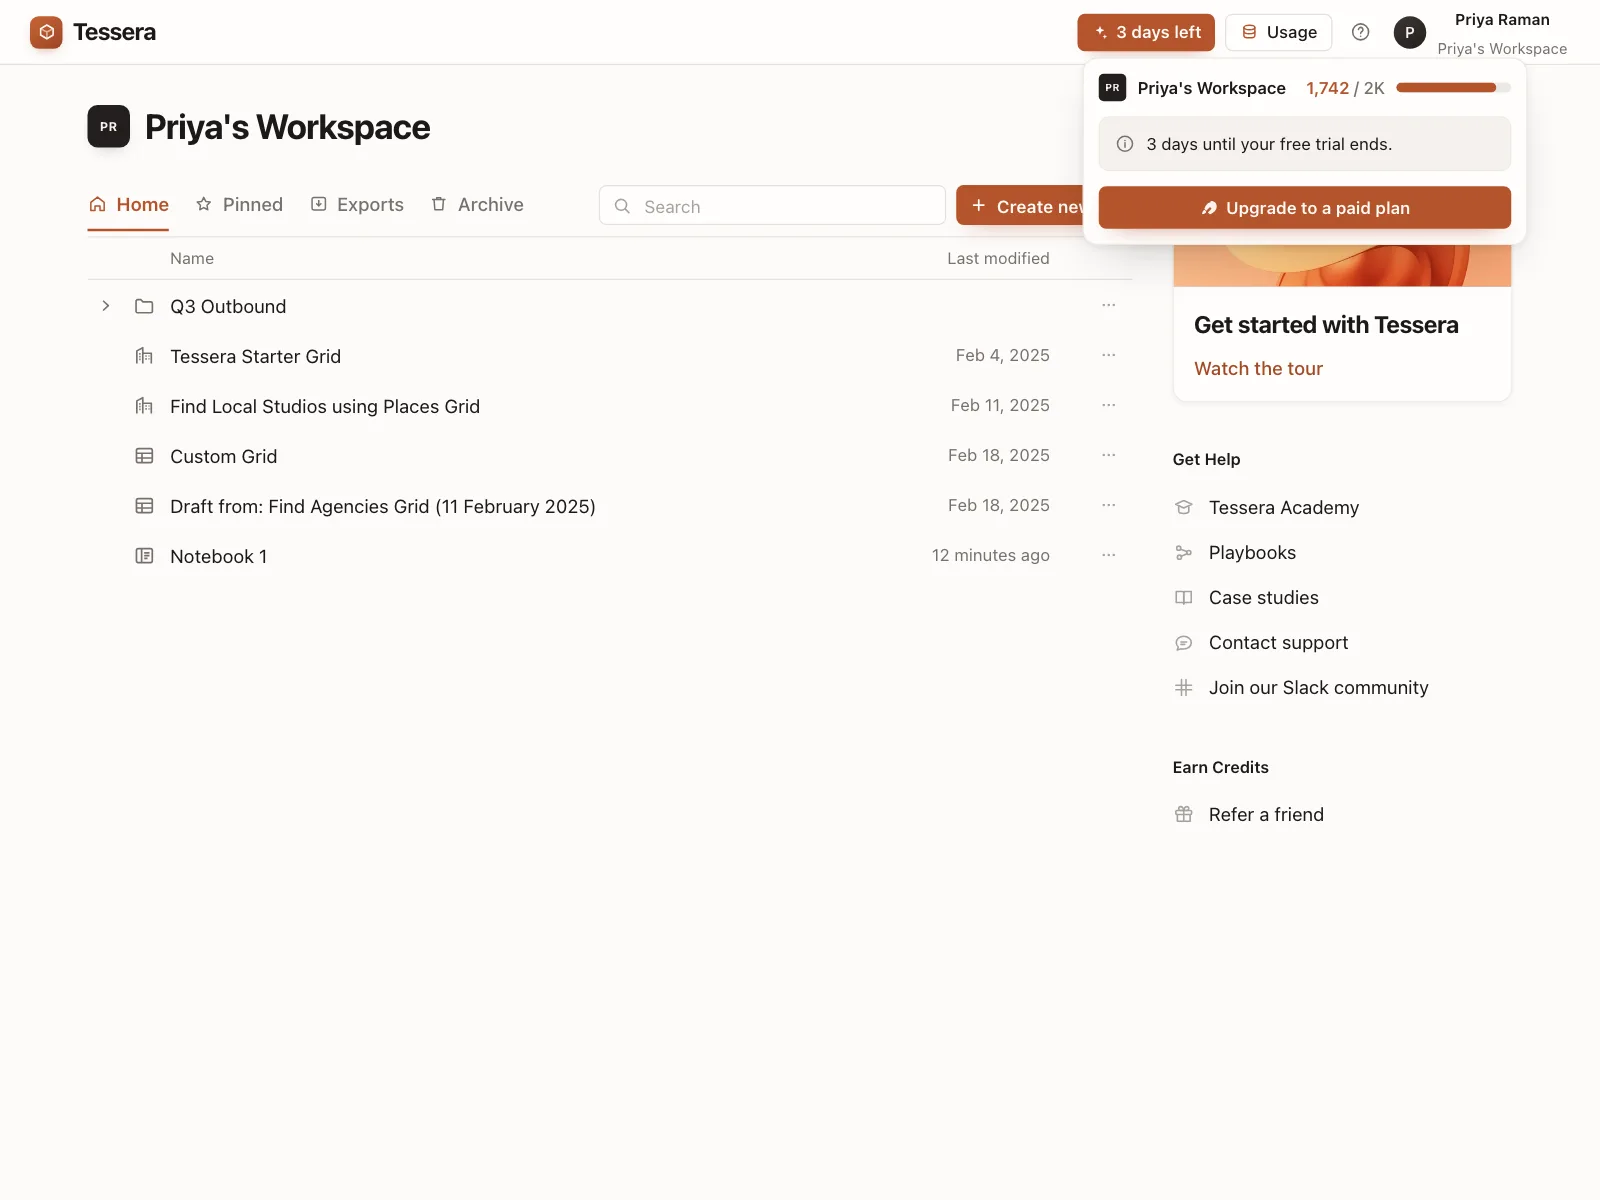Click the Get started with Tessera heading
This screenshot has height=1200, width=1600.
[1326, 325]
